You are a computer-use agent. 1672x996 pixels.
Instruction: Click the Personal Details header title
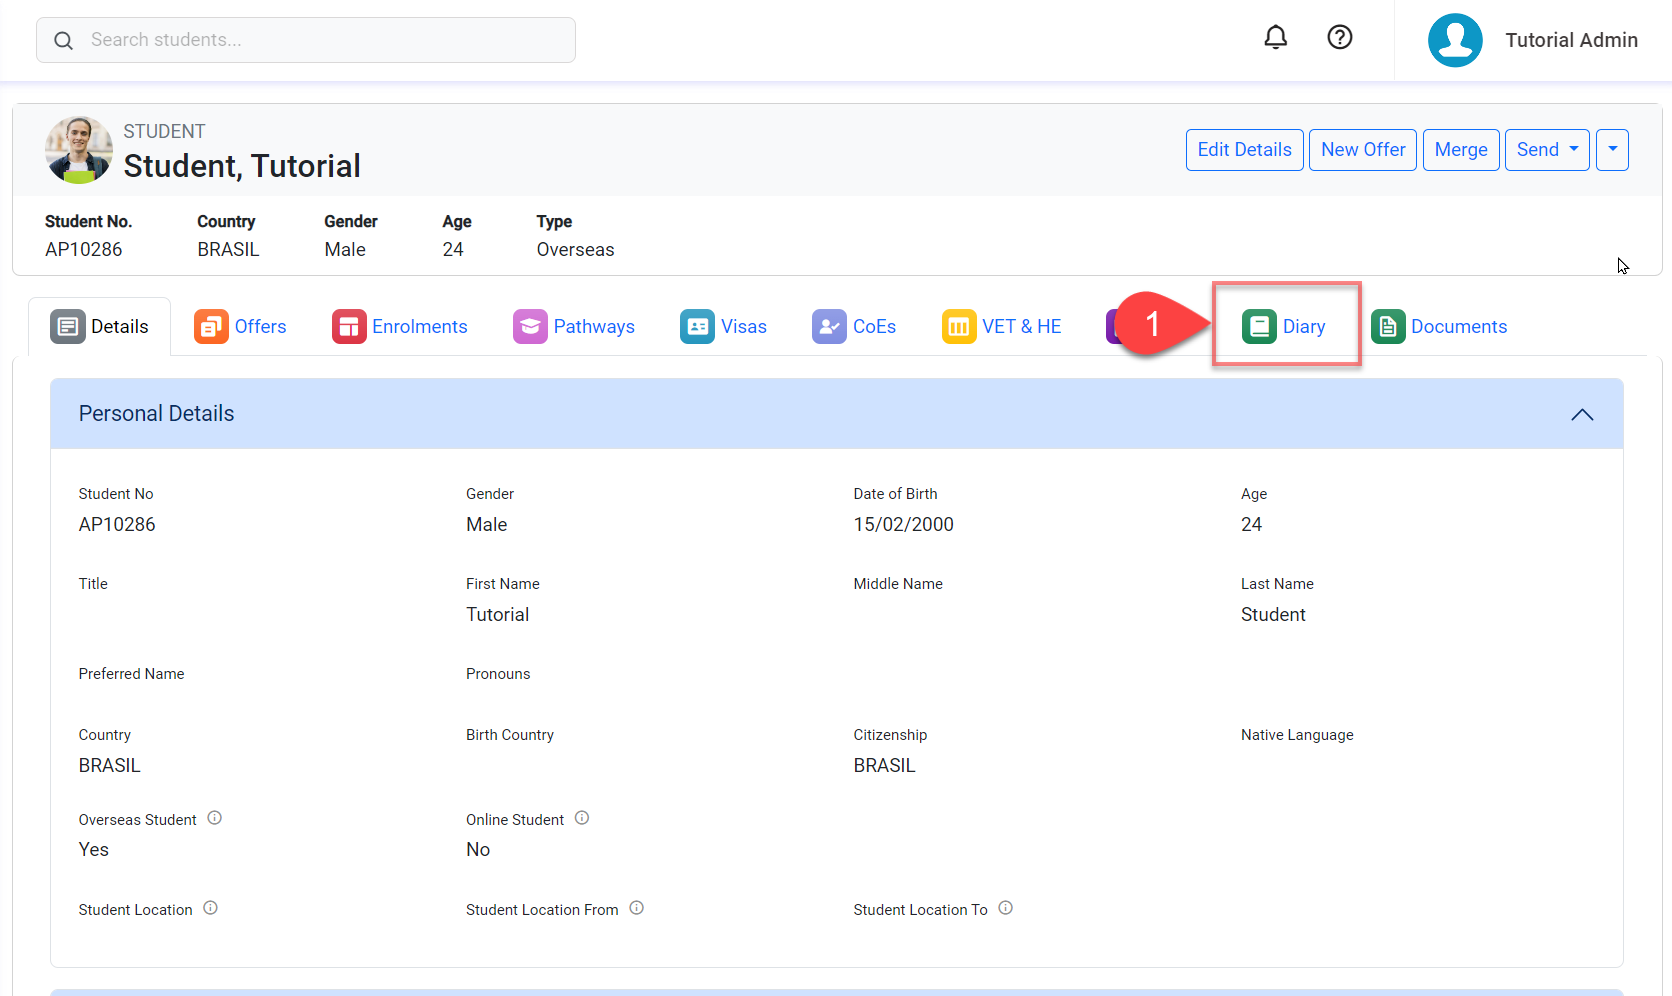[x=157, y=414]
